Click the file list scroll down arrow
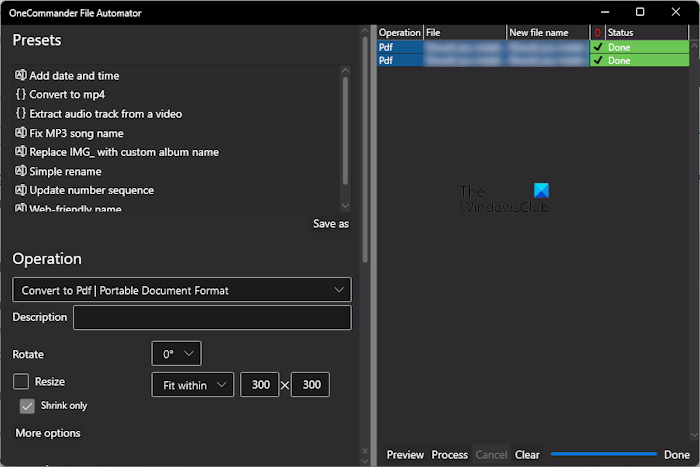This screenshot has height=467, width=700. tap(694, 434)
